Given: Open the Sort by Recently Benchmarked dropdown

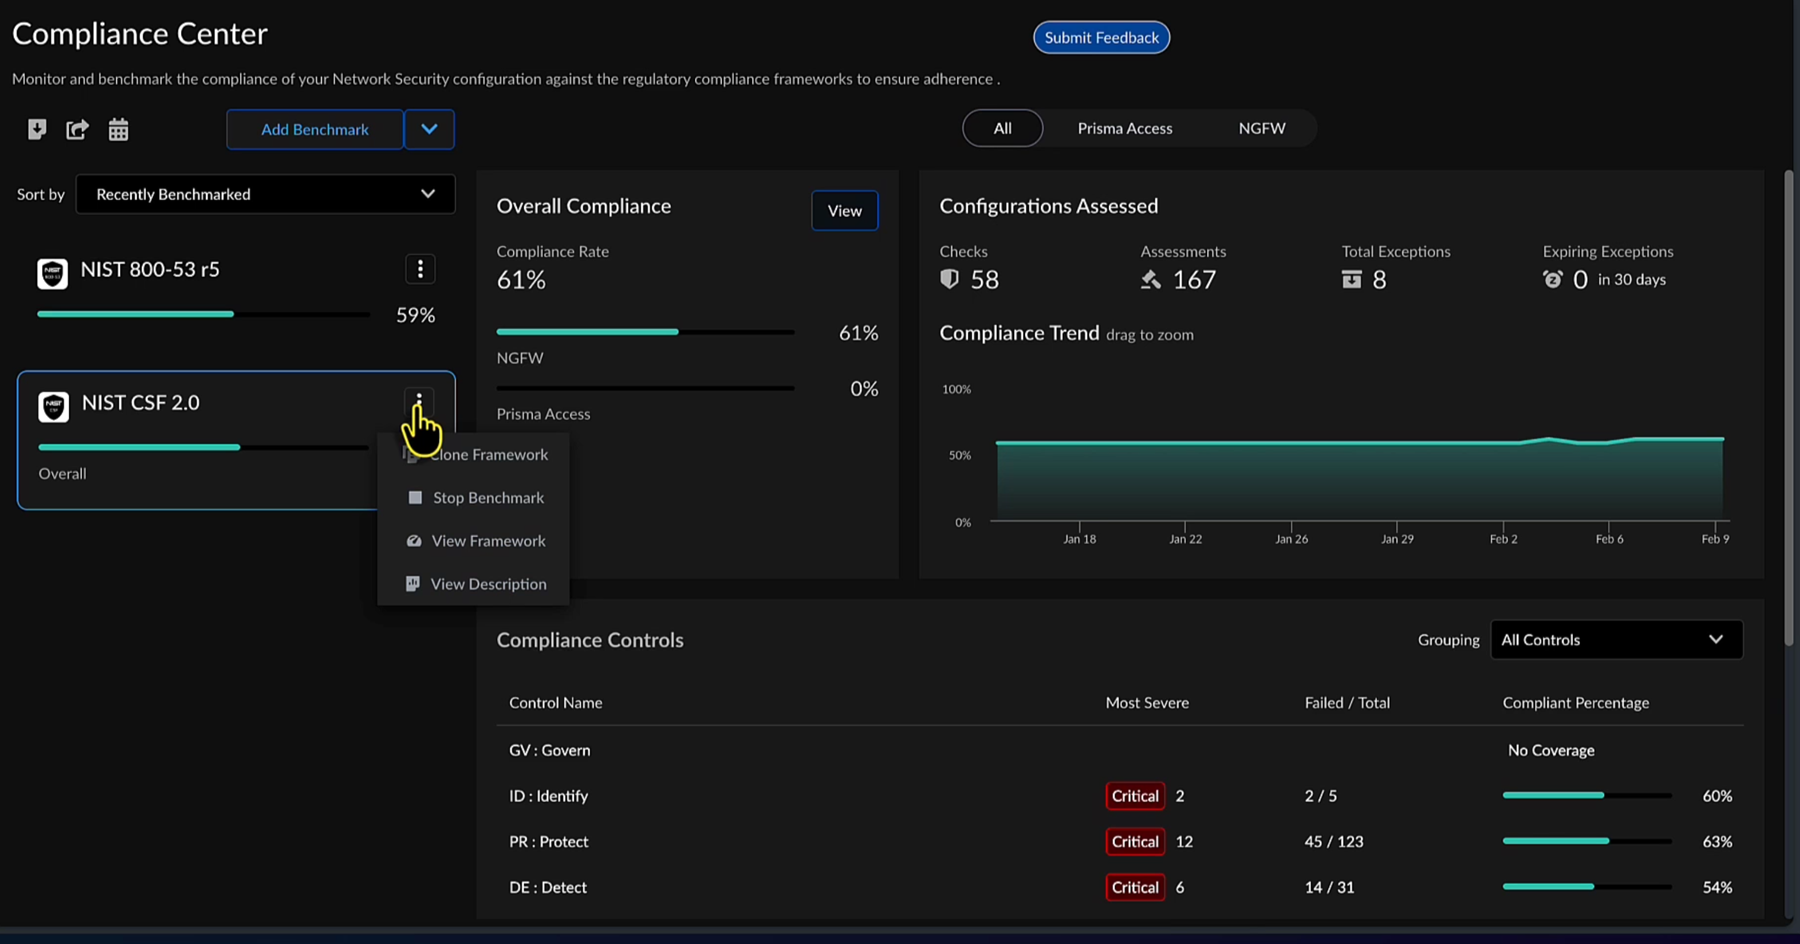Looking at the screenshot, I should pyautogui.click(x=265, y=194).
